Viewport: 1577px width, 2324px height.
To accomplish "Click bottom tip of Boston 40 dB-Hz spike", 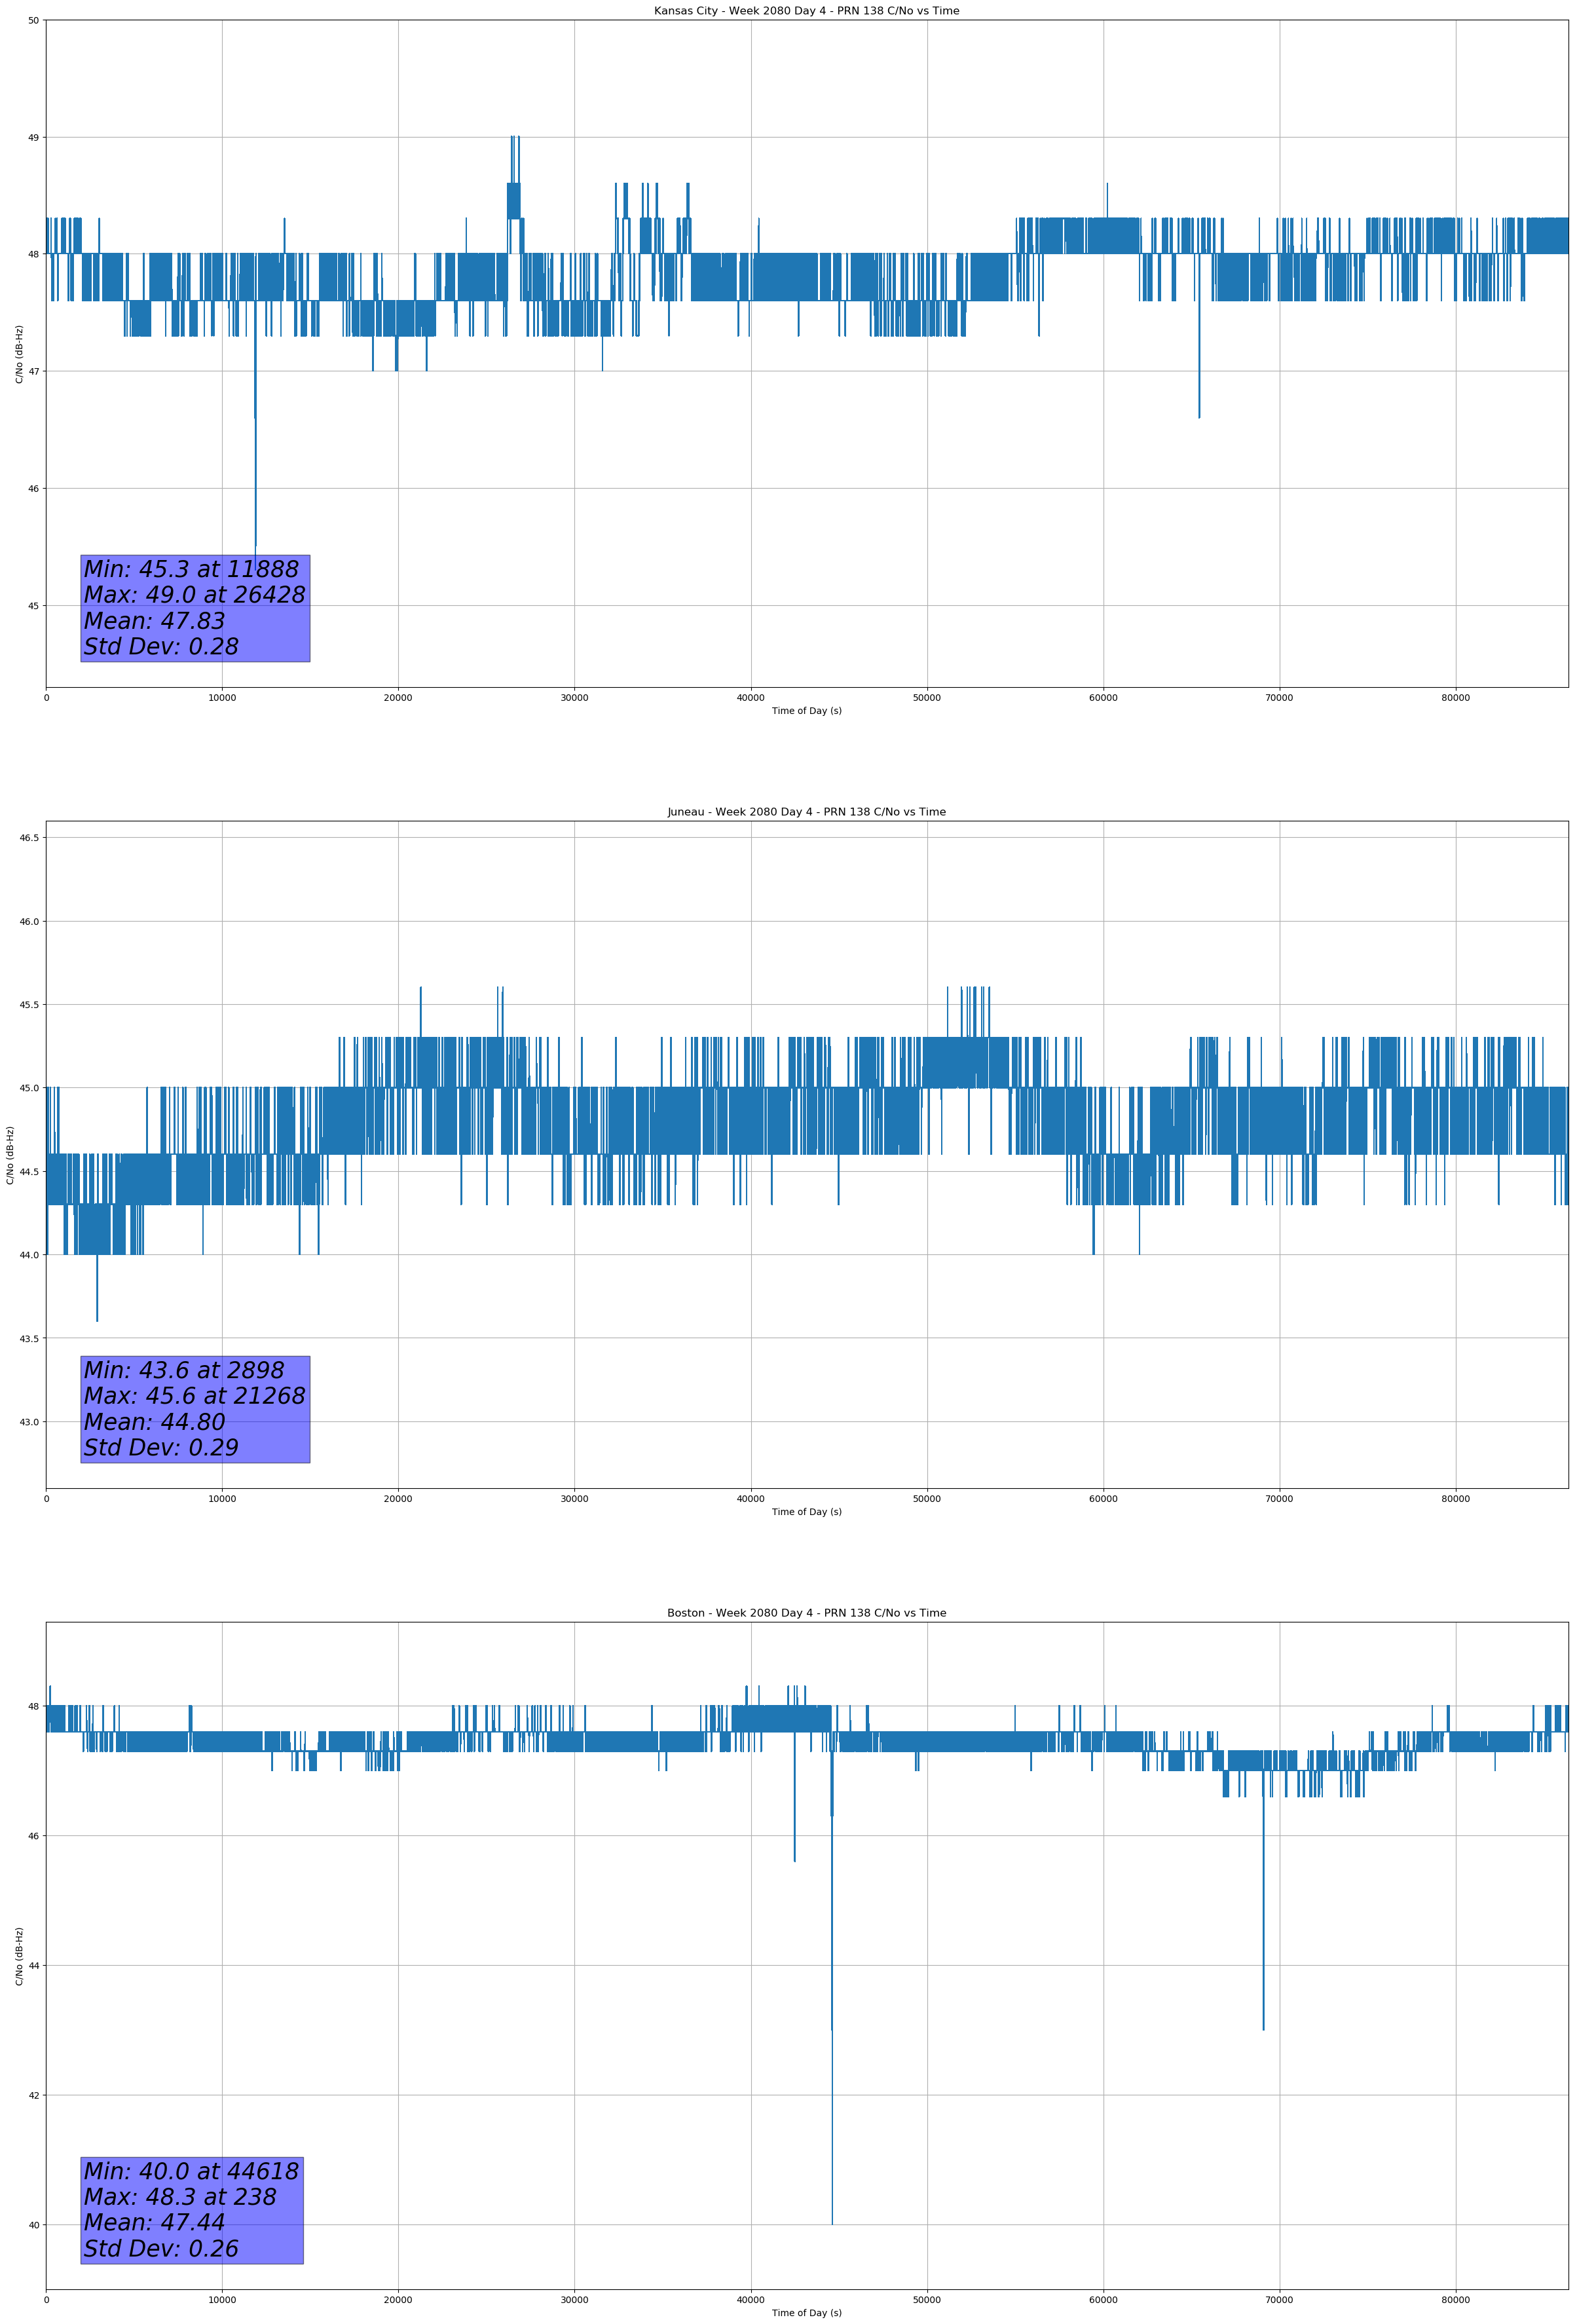I will coord(832,2221).
